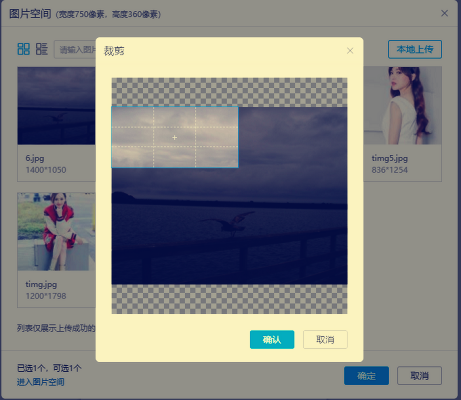Click the 6.jpg file name label
The image size is (461, 400).
[35, 158]
